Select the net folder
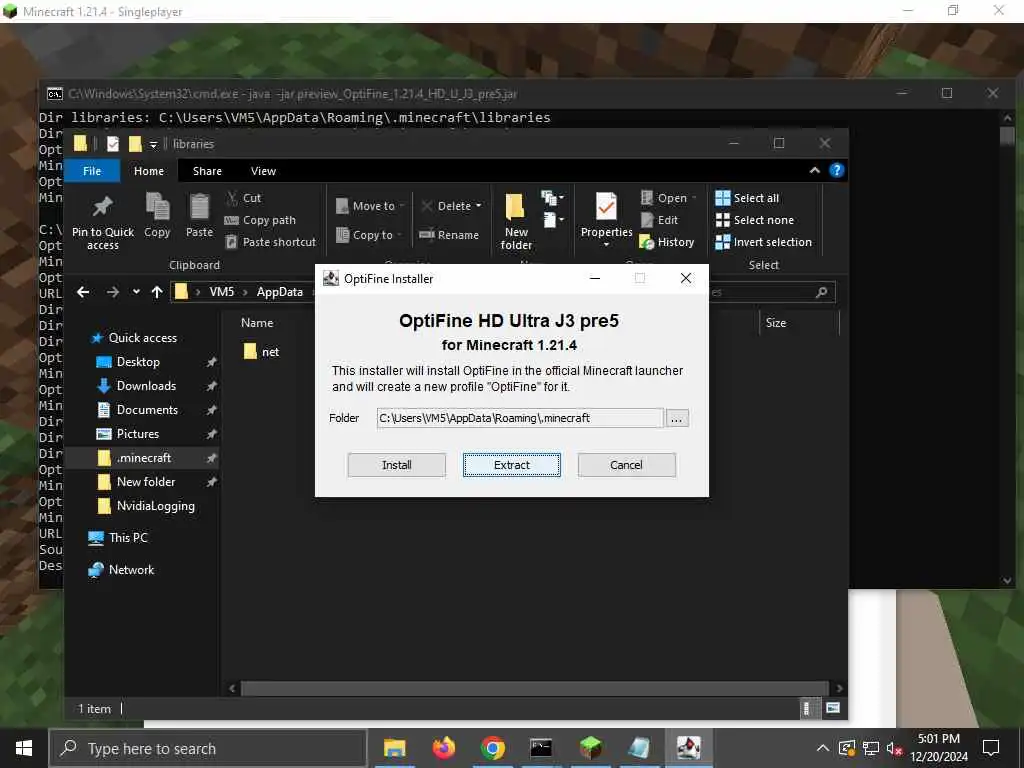The image size is (1024, 768). click(261, 352)
